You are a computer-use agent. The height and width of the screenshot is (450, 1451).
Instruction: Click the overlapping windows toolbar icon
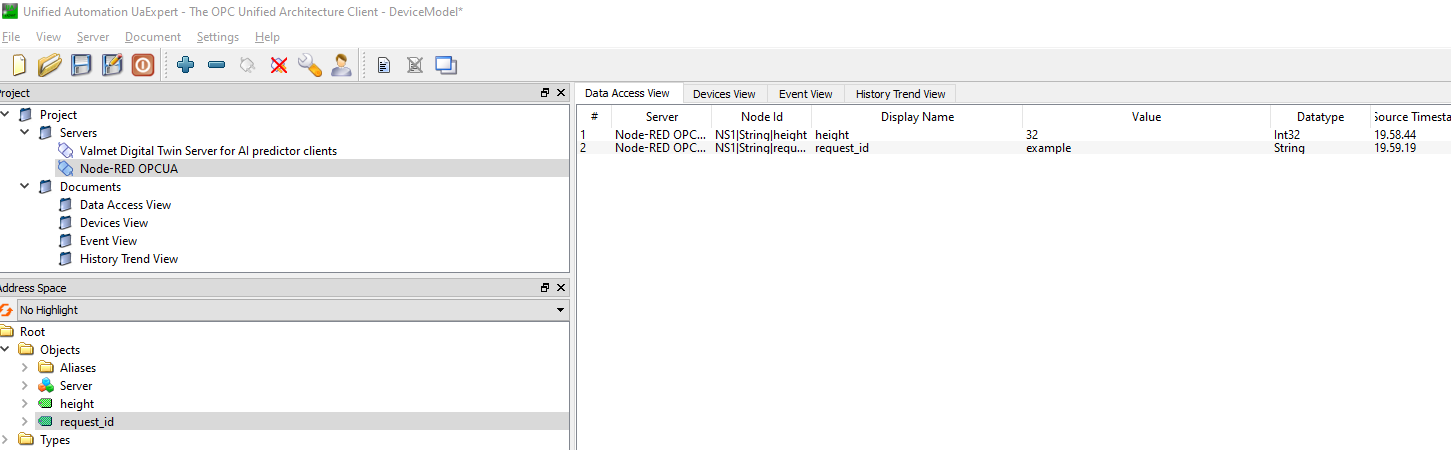446,65
